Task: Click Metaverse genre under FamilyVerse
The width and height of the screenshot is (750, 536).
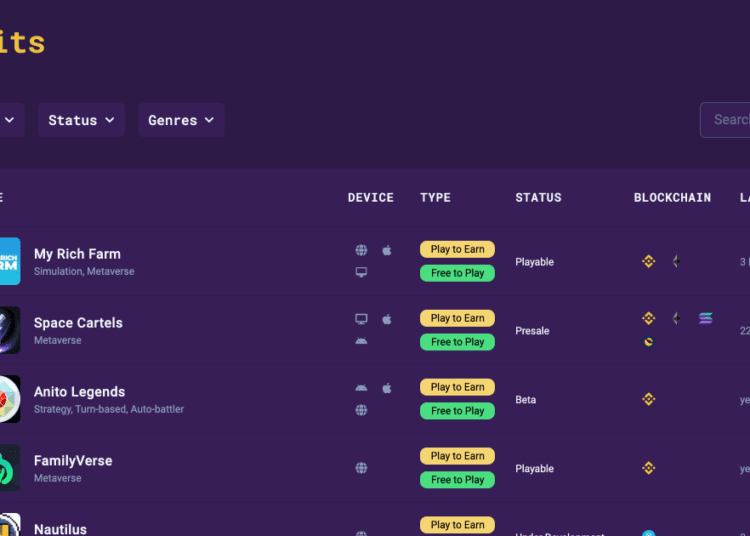Action: click(57, 478)
